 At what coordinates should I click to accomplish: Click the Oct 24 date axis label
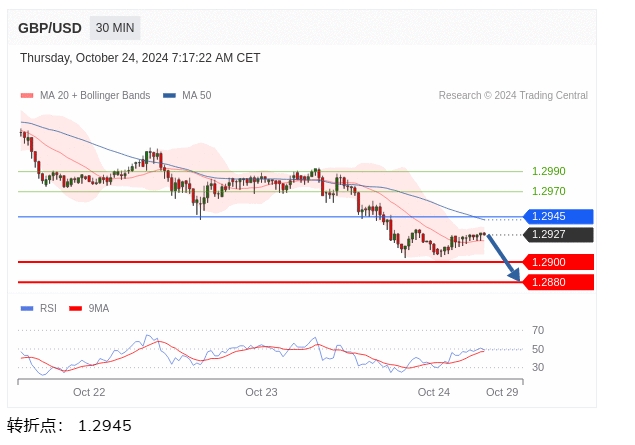pos(434,392)
